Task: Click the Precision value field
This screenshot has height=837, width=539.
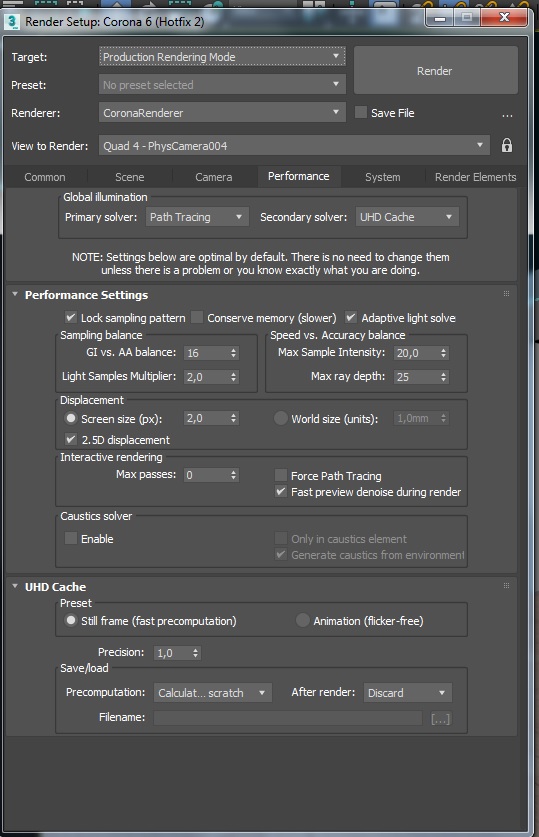Action: [x=173, y=652]
